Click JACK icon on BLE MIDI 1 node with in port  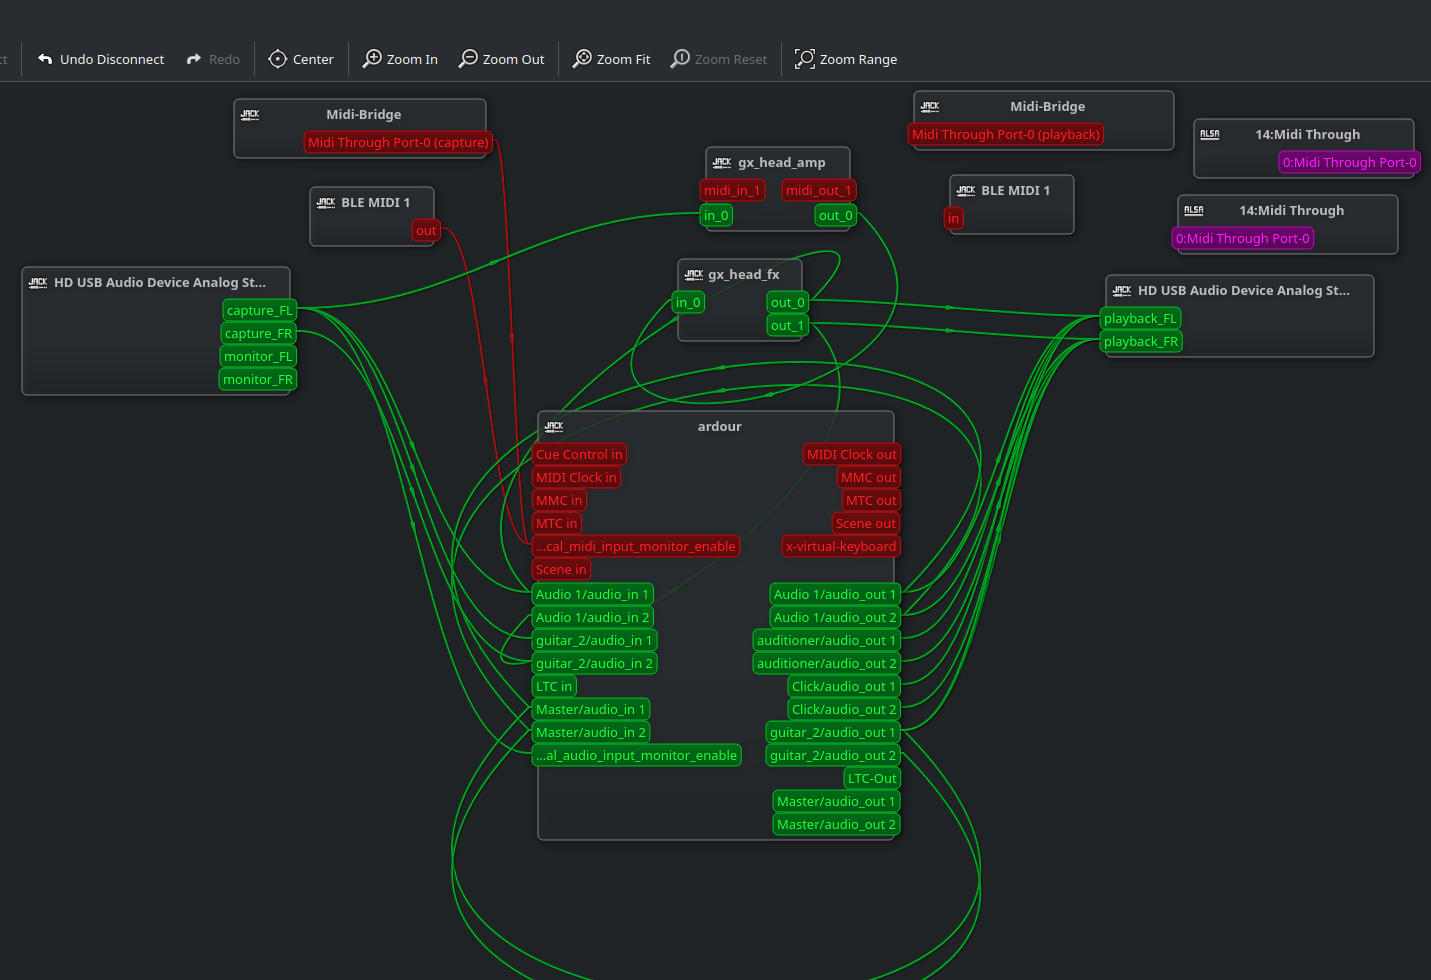966,190
